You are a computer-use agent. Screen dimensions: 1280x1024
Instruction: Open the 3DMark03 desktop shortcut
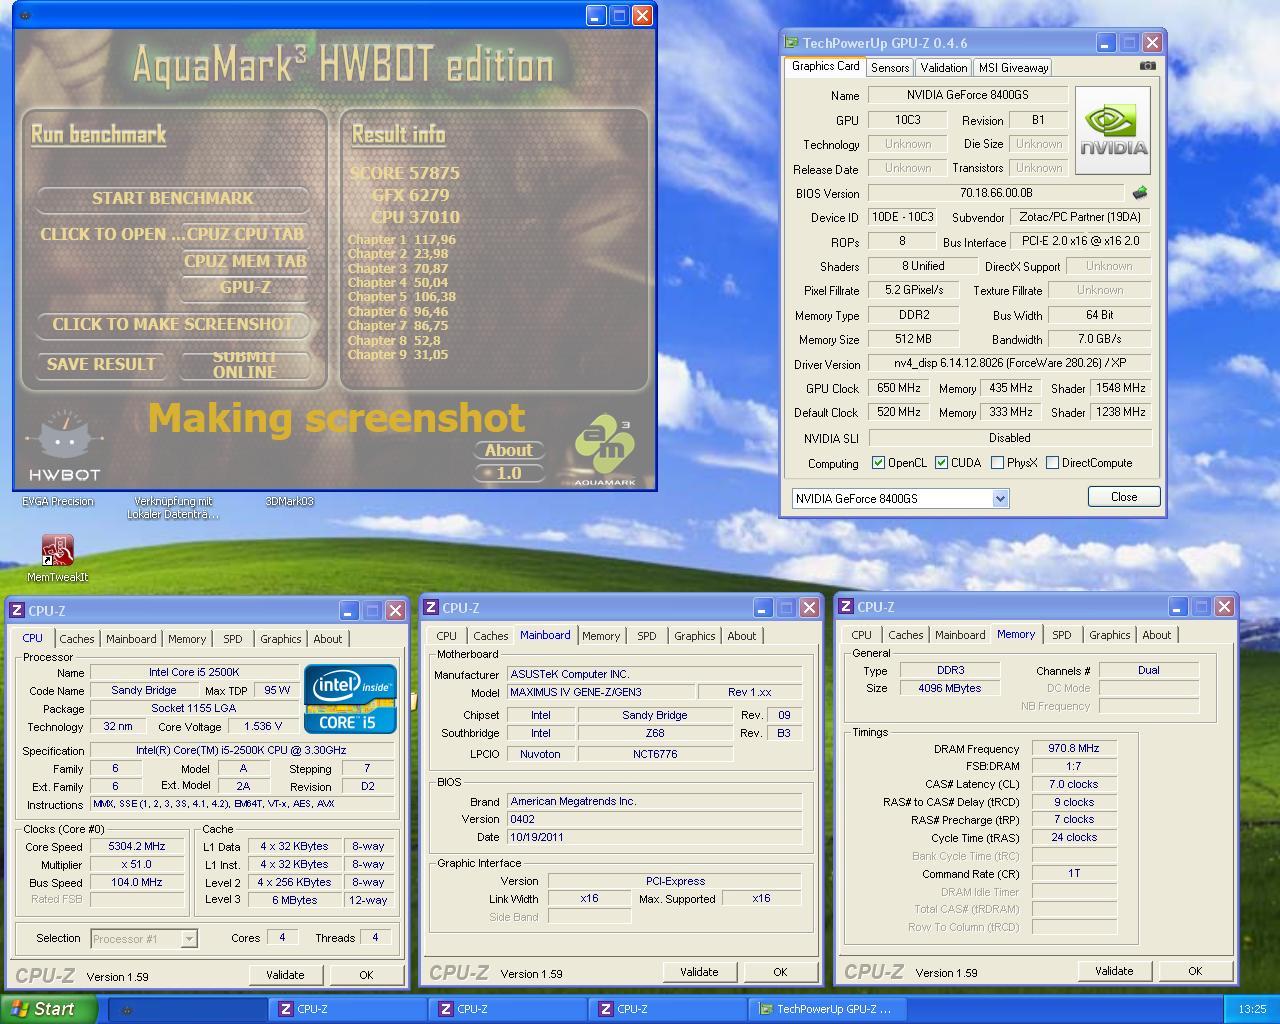click(x=290, y=502)
